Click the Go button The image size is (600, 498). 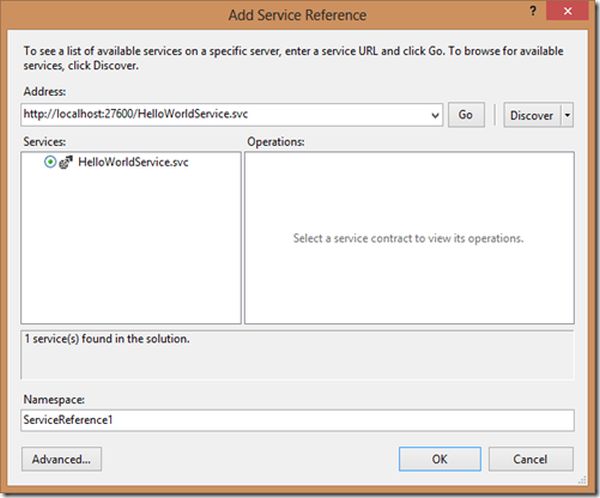click(466, 114)
